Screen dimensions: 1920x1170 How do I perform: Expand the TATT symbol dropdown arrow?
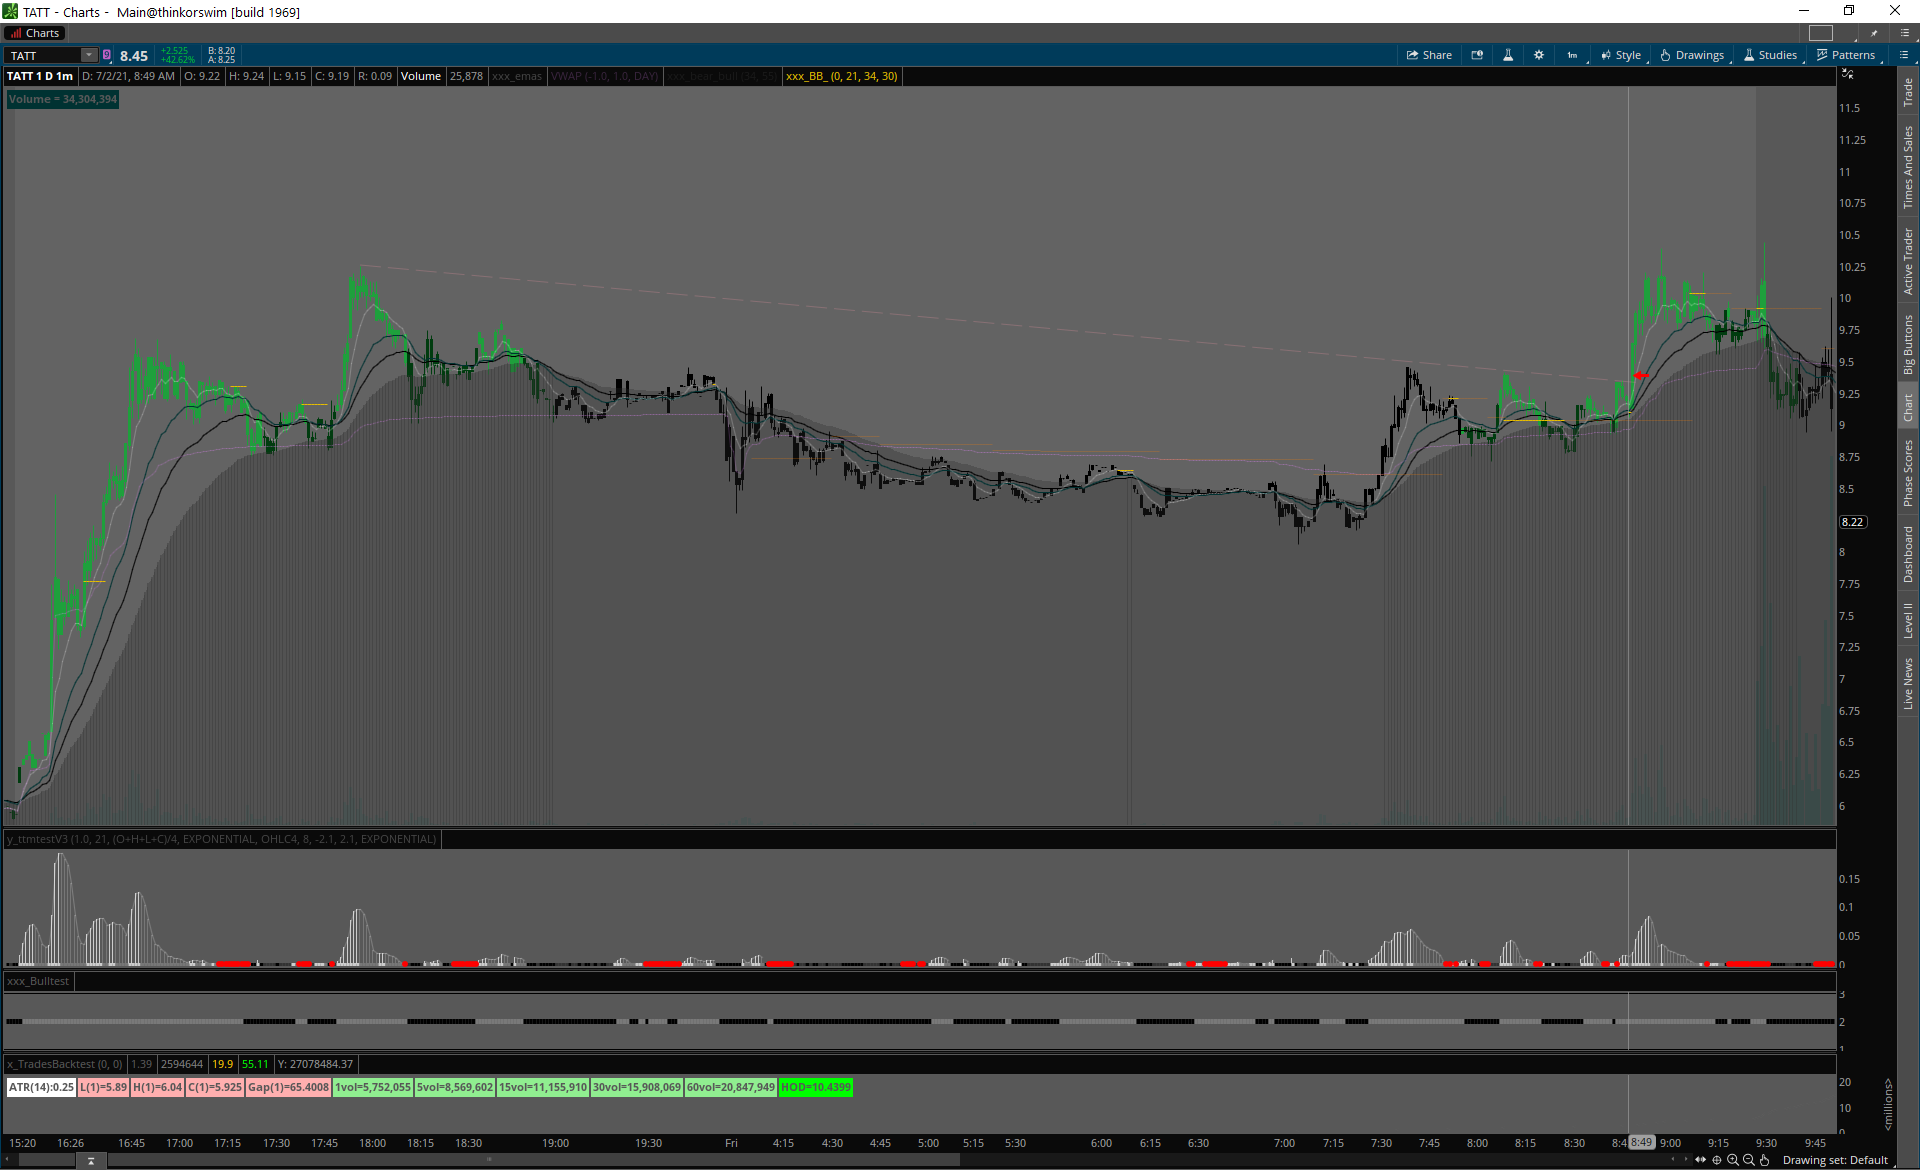(89, 55)
